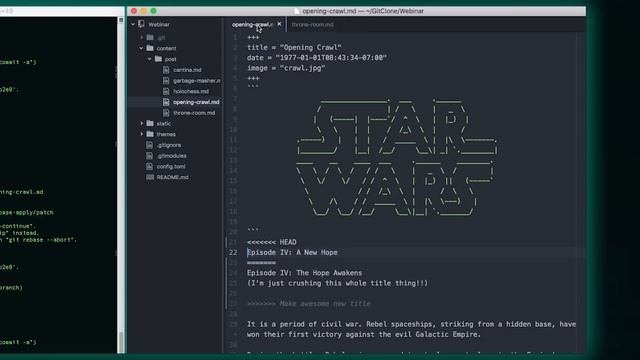Collapse the Webinar project root

(133, 24)
